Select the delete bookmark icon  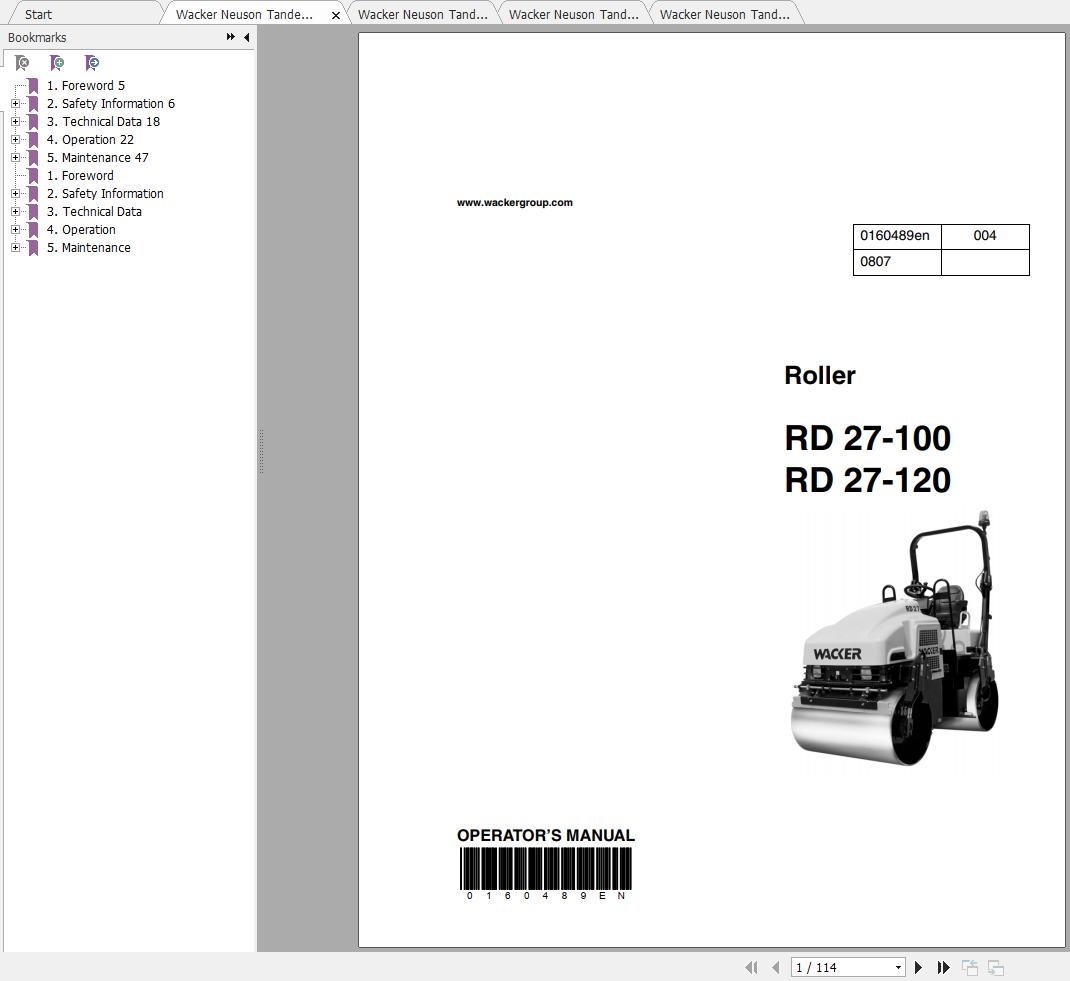22,62
